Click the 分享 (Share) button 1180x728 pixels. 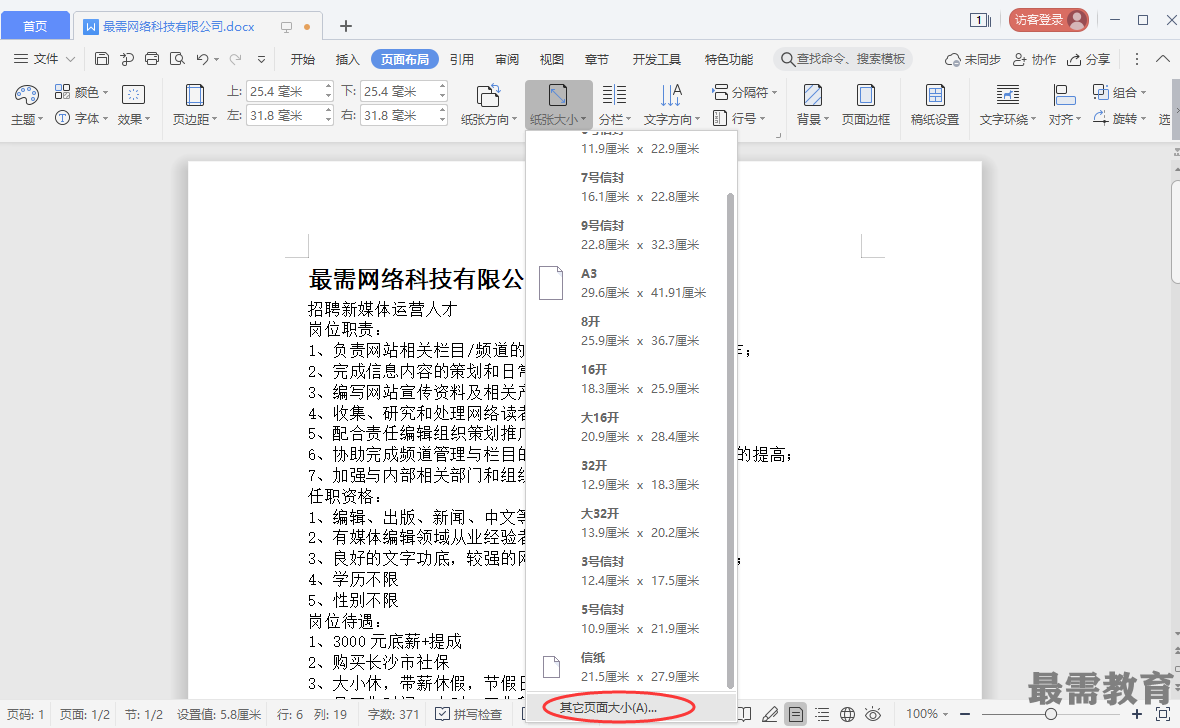click(x=1089, y=59)
